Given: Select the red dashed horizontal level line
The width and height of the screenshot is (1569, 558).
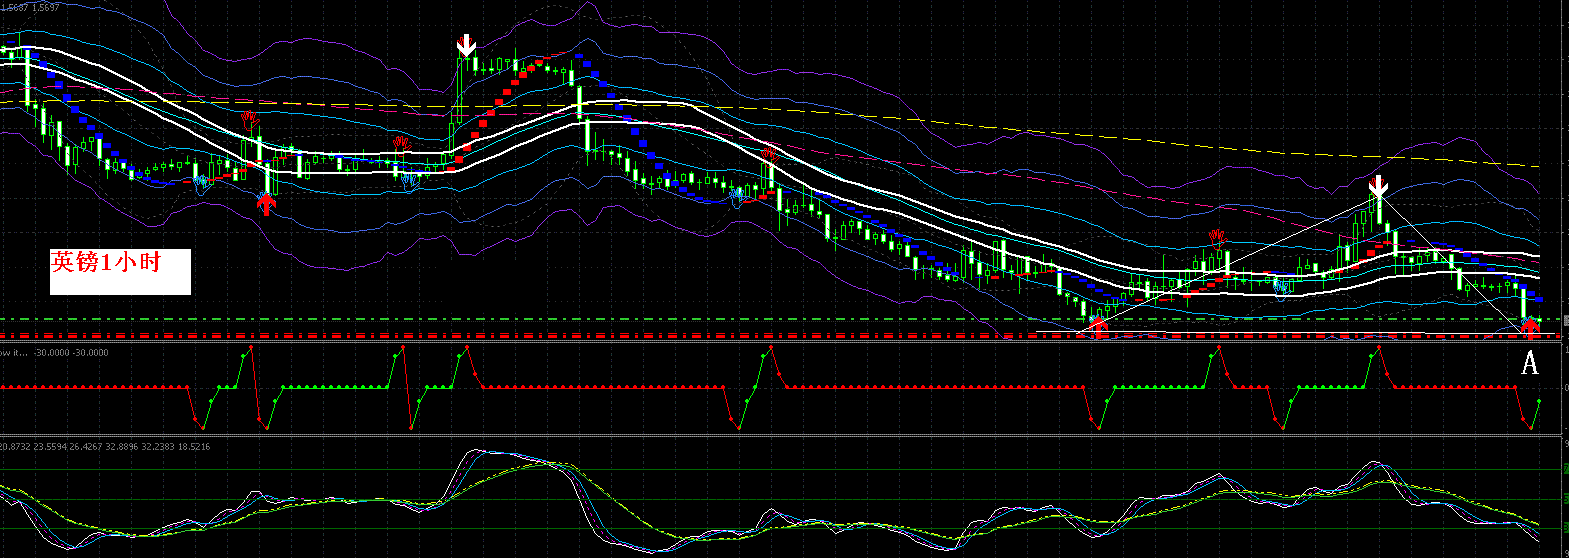Looking at the screenshot, I should pyautogui.click(x=780, y=335).
